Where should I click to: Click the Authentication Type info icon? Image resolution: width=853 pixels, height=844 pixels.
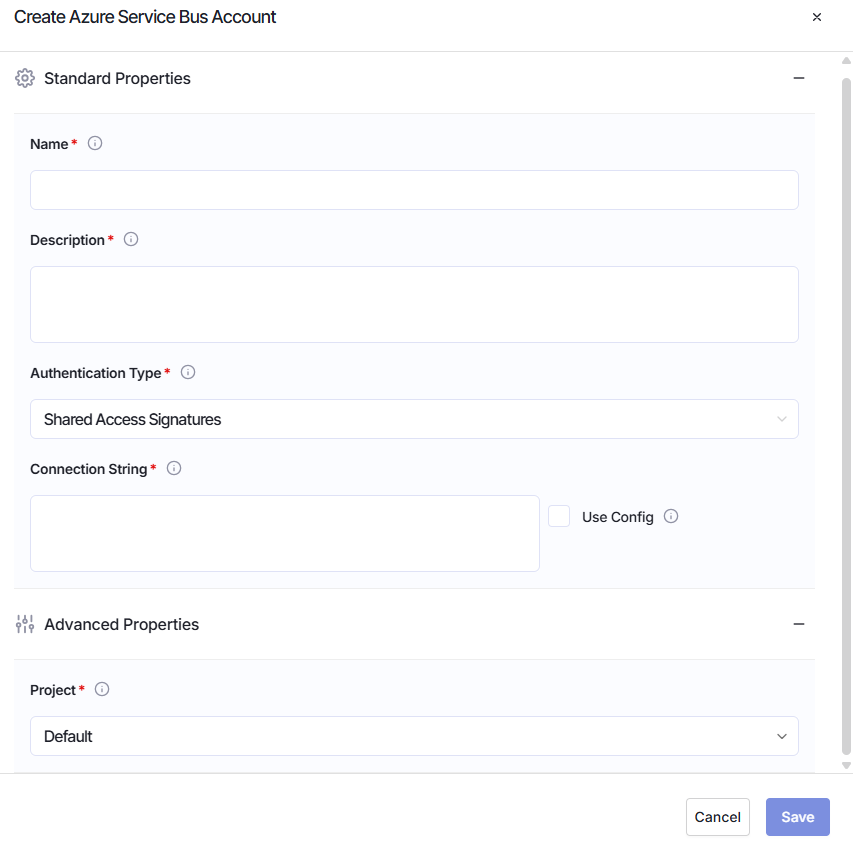click(188, 372)
